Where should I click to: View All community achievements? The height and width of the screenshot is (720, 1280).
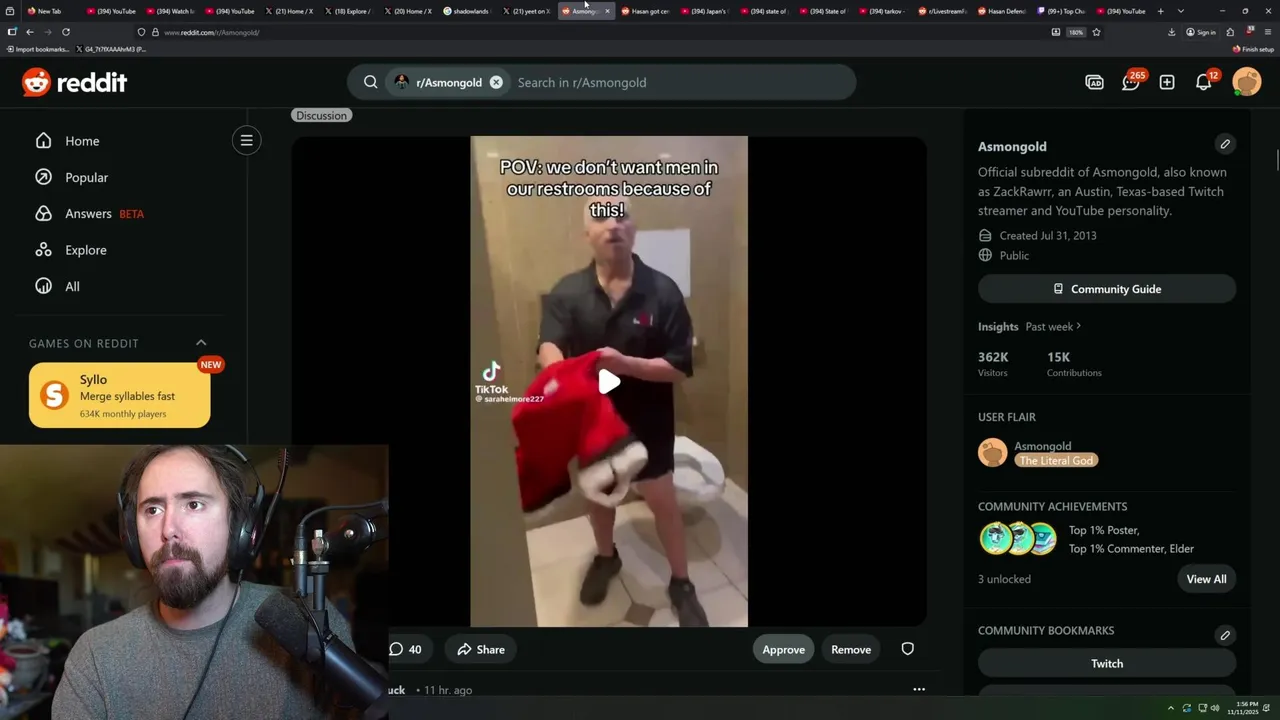(1206, 579)
